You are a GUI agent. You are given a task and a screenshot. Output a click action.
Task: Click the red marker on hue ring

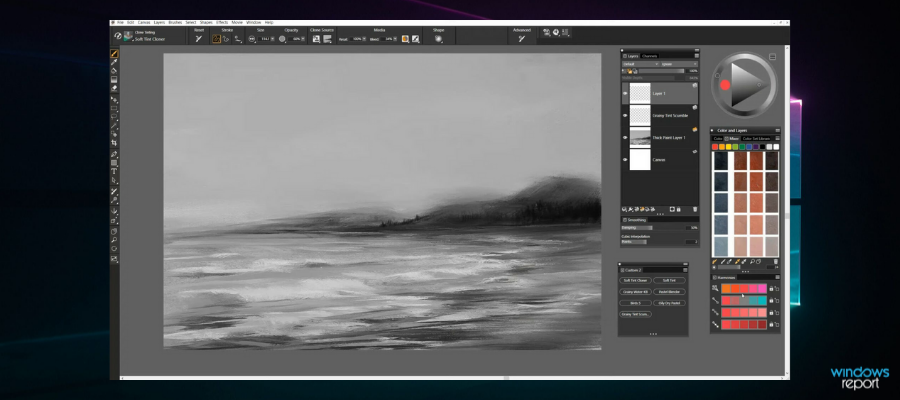tap(725, 85)
